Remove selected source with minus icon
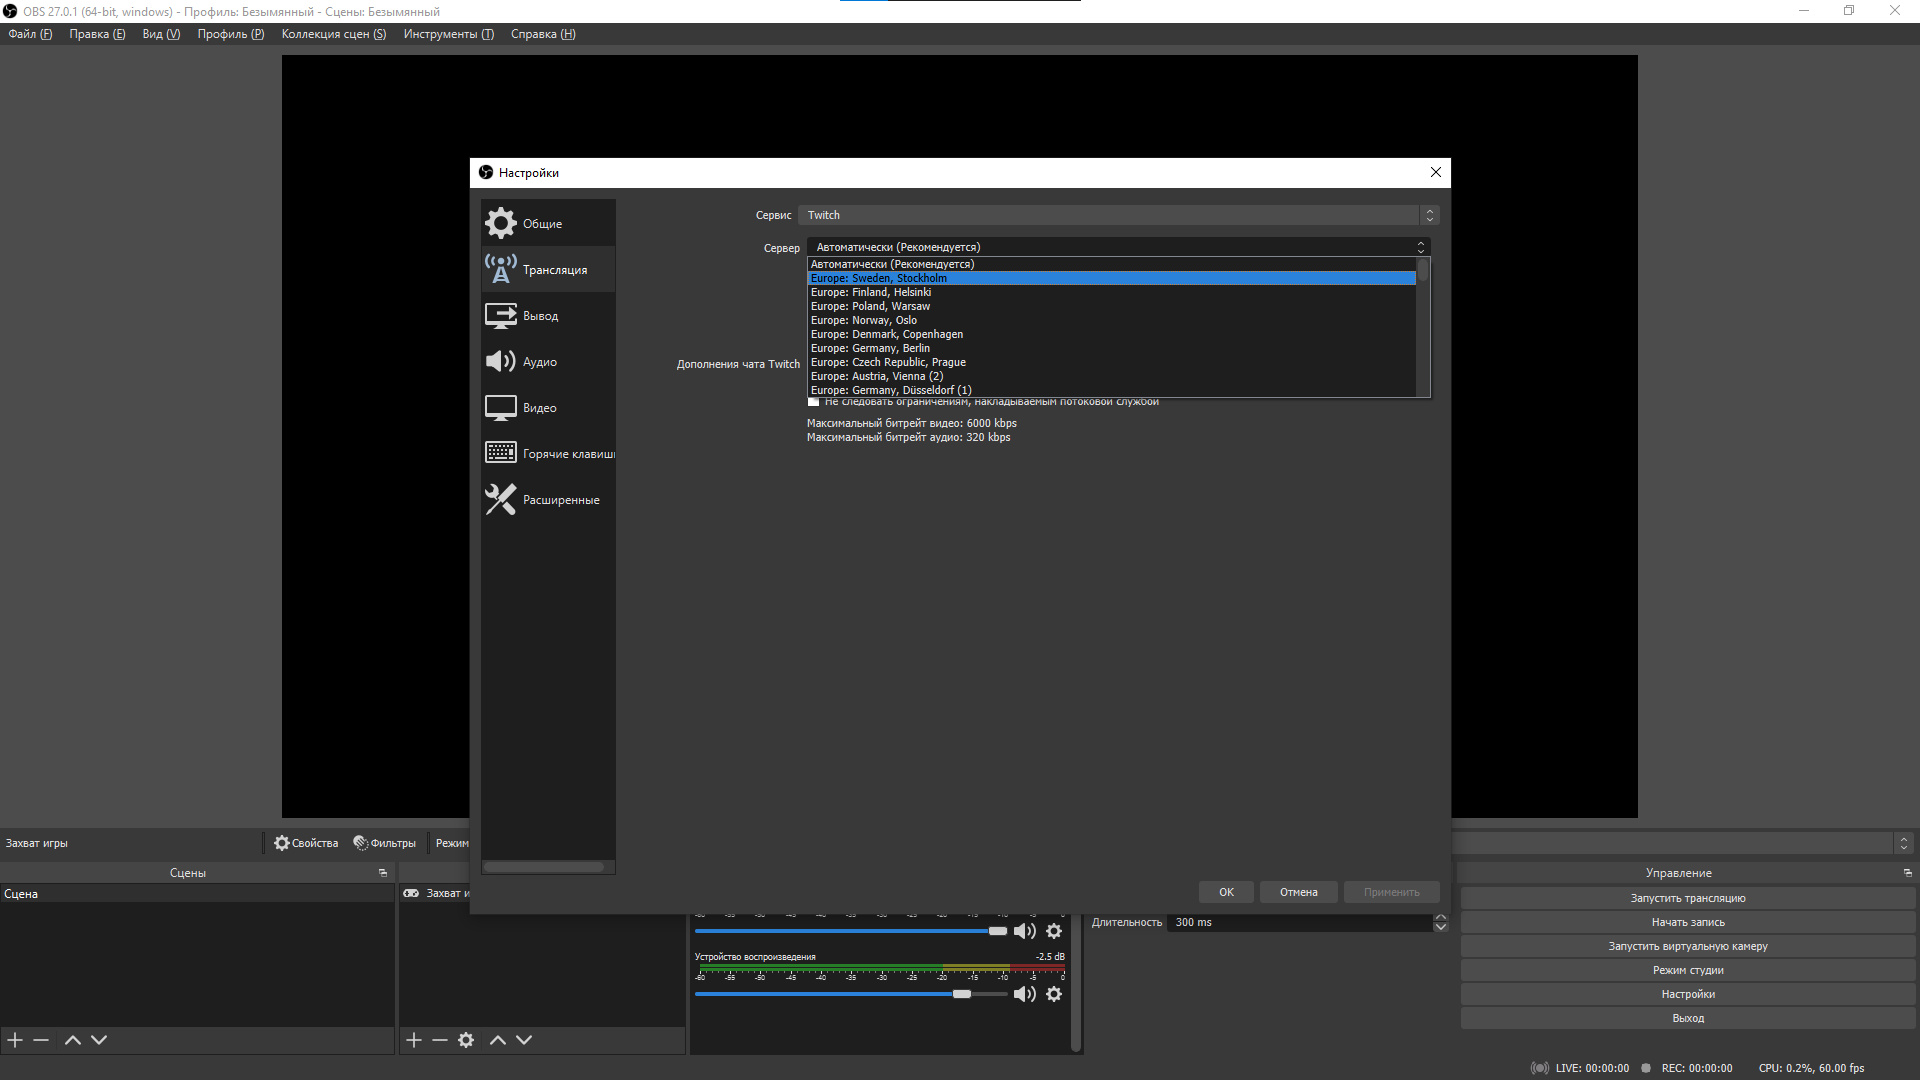Viewport: 1920px width, 1080px height. pyautogui.click(x=440, y=1040)
